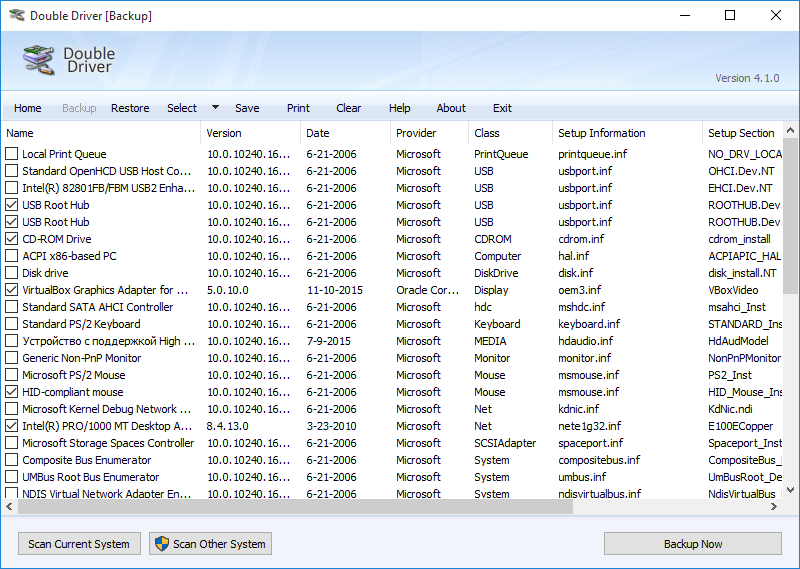Screen dimensions: 800x569
Task: Toggle the Local Print Queue checkbox
Action: pos(11,154)
